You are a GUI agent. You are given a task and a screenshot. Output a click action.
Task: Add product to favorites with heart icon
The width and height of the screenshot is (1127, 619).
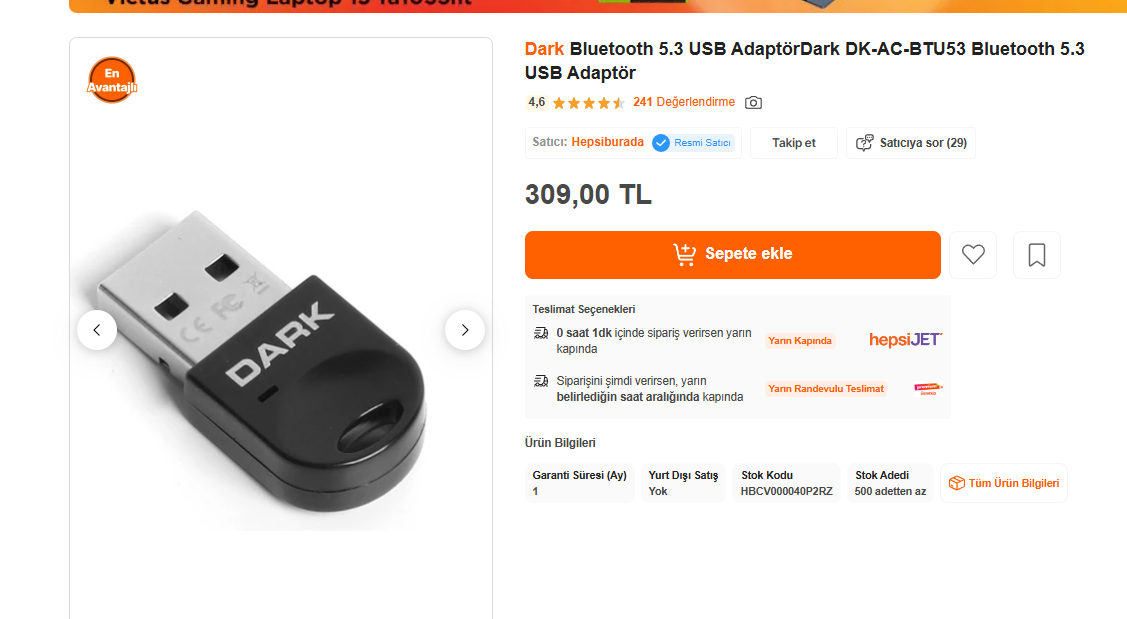tap(972, 255)
